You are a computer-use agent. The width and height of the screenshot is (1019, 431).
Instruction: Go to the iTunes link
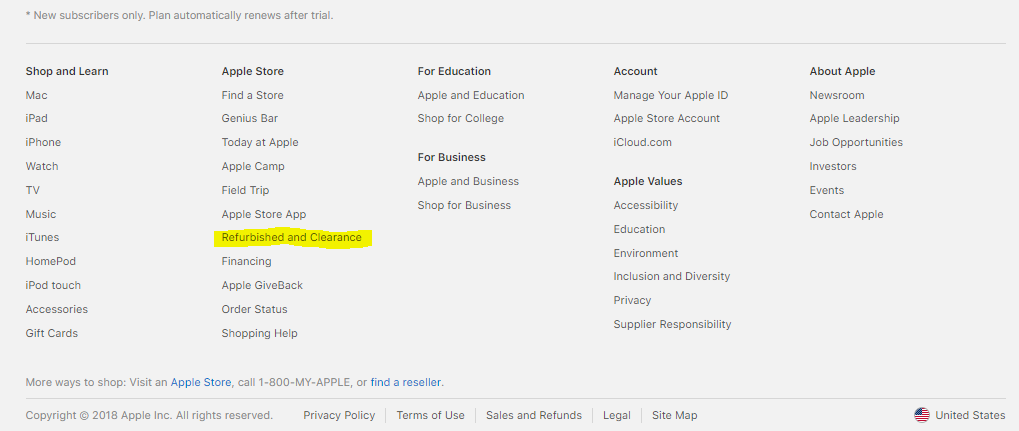pyautogui.click(x=42, y=237)
